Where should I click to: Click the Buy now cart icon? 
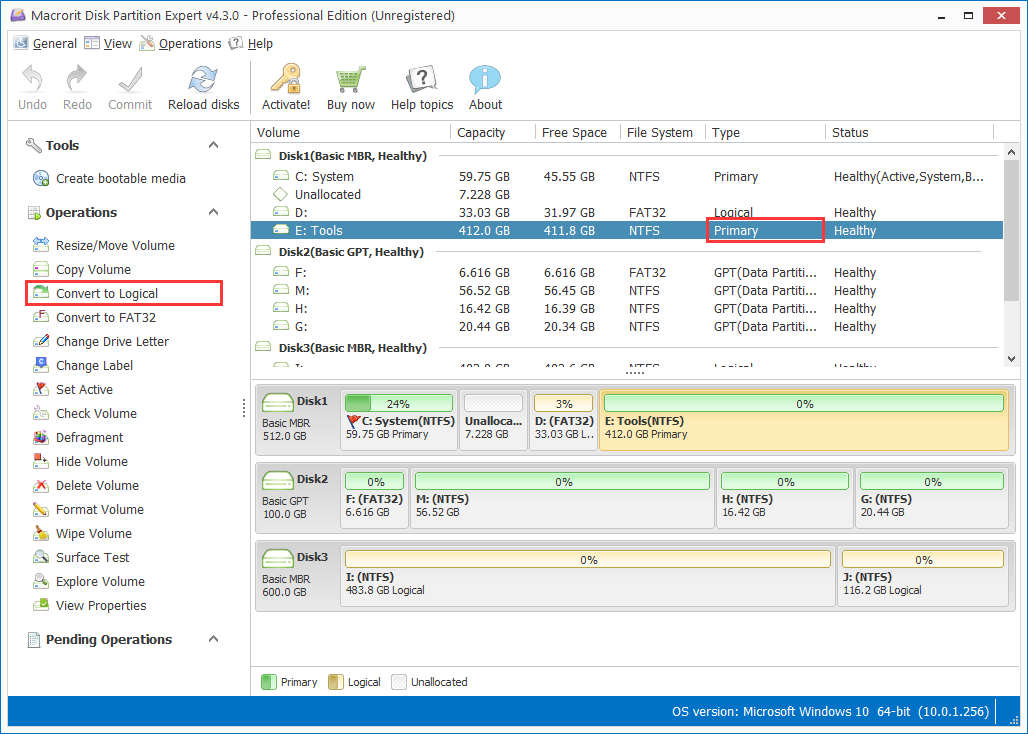(x=351, y=80)
